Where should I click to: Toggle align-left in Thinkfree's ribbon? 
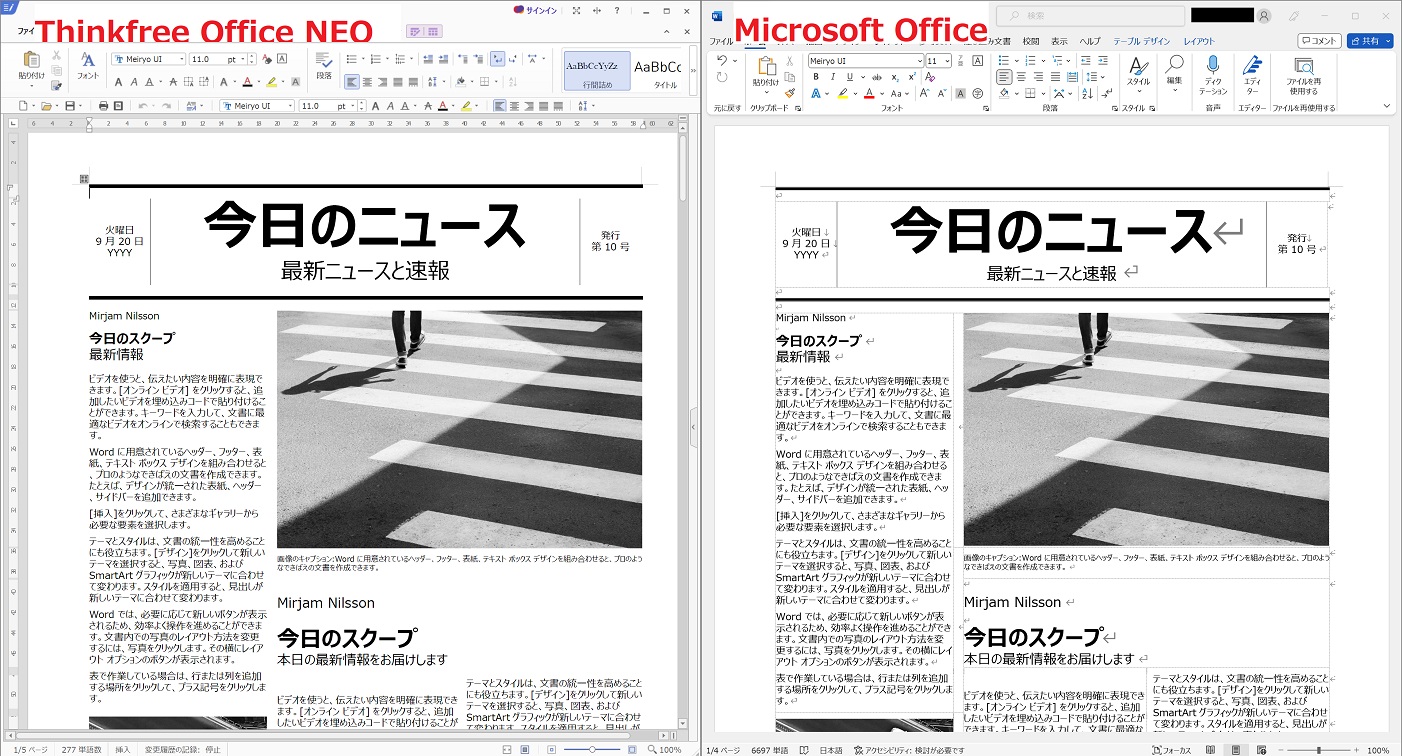coord(351,82)
